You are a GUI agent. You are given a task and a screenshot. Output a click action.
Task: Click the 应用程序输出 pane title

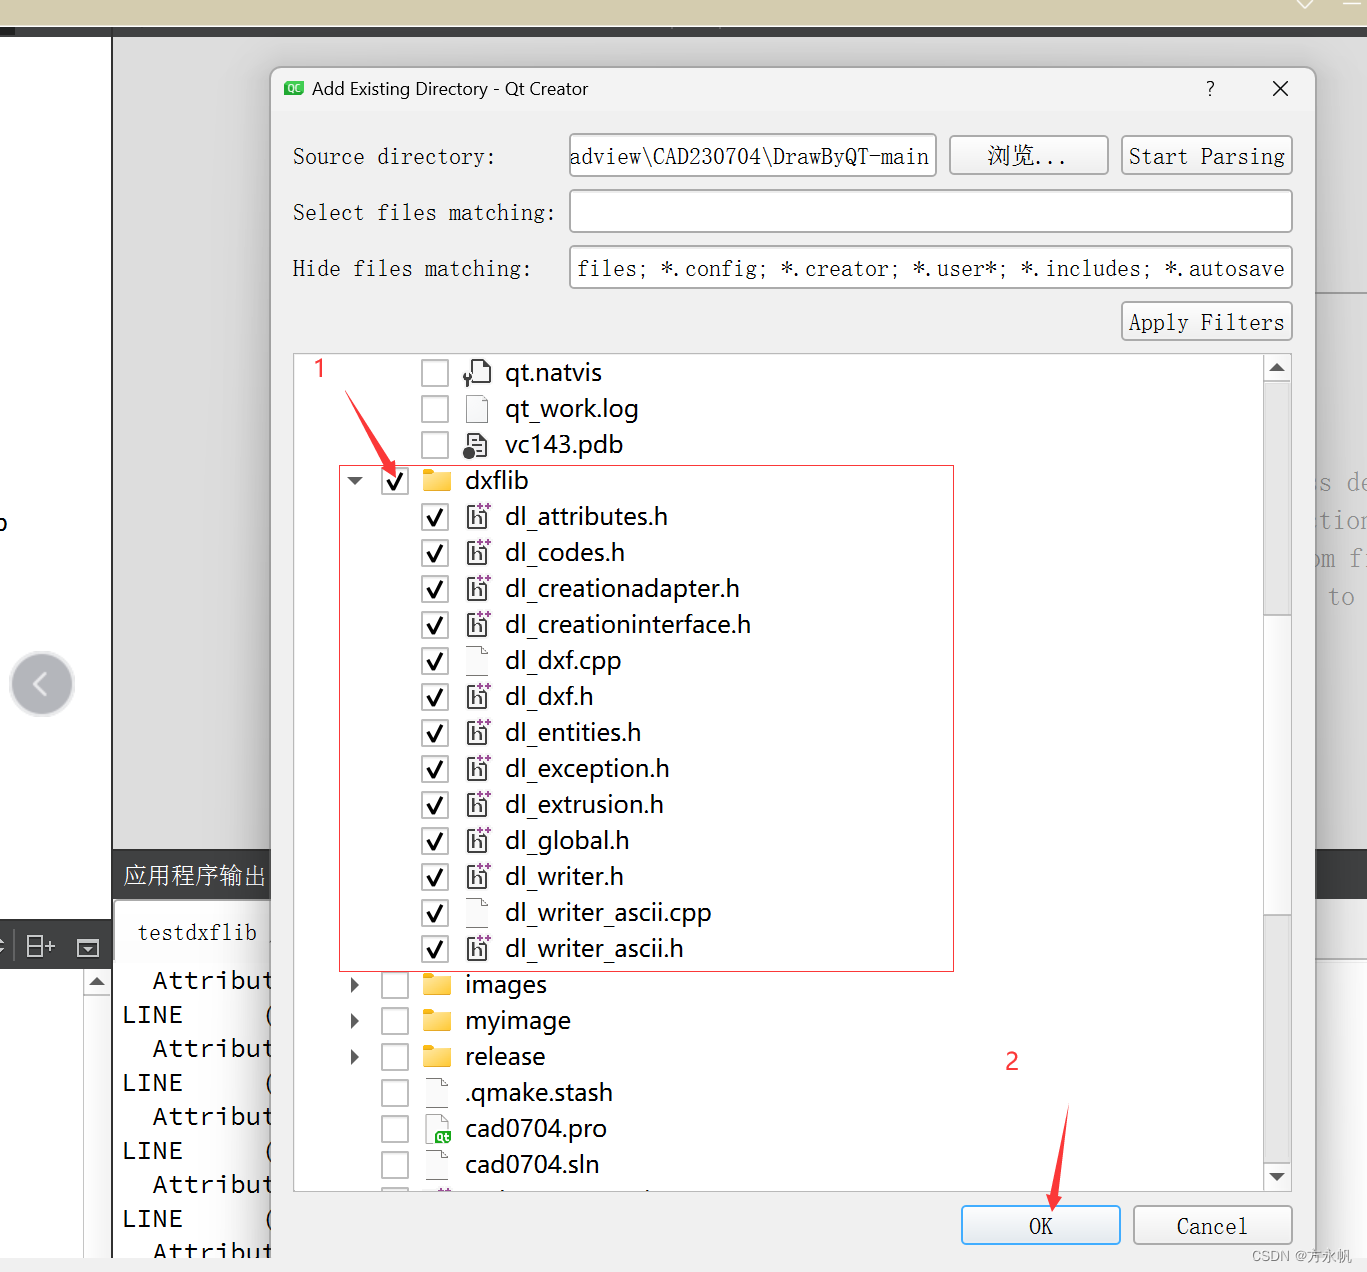click(195, 876)
